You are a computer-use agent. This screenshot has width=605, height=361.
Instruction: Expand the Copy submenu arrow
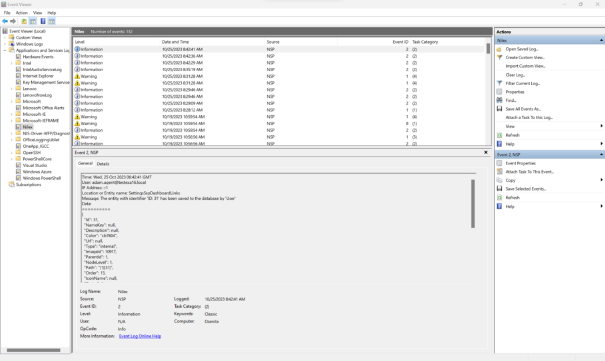click(x=601, y=180)
